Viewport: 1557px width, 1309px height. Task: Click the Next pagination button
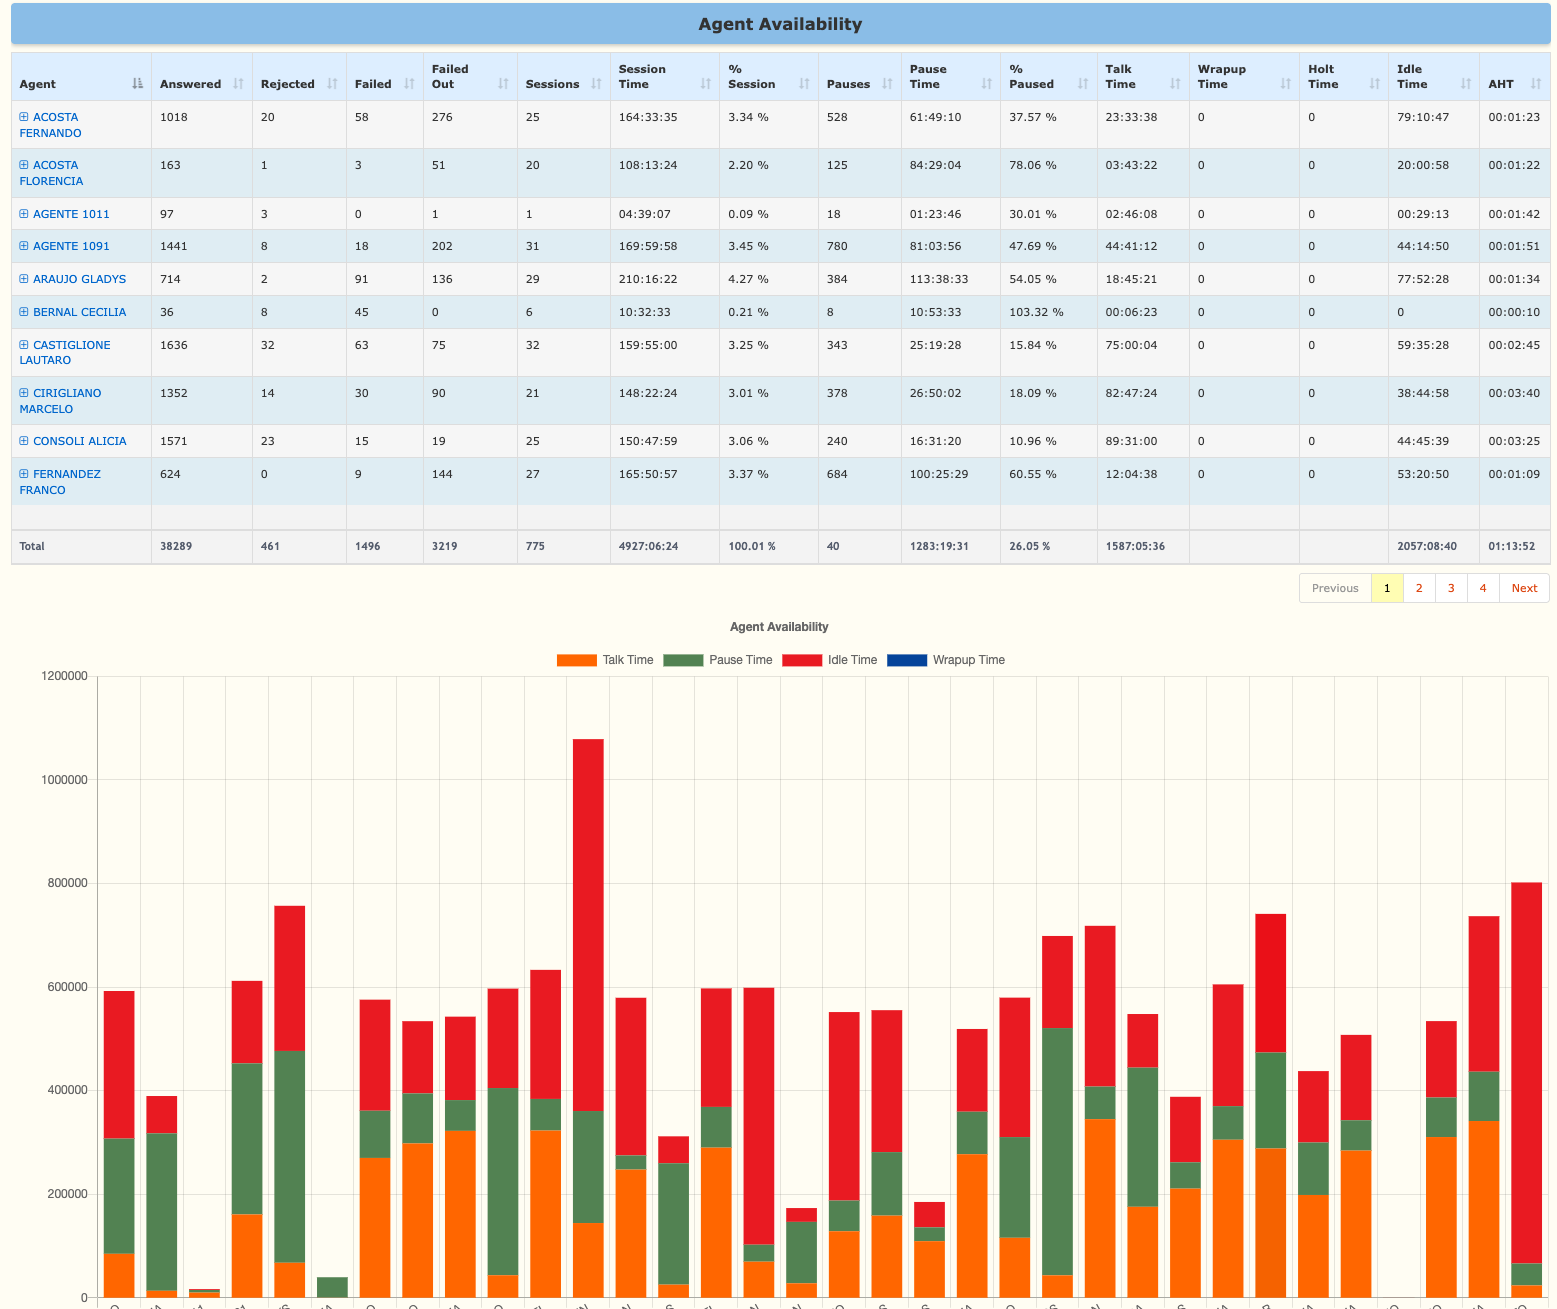click(x=1524, y=588)
